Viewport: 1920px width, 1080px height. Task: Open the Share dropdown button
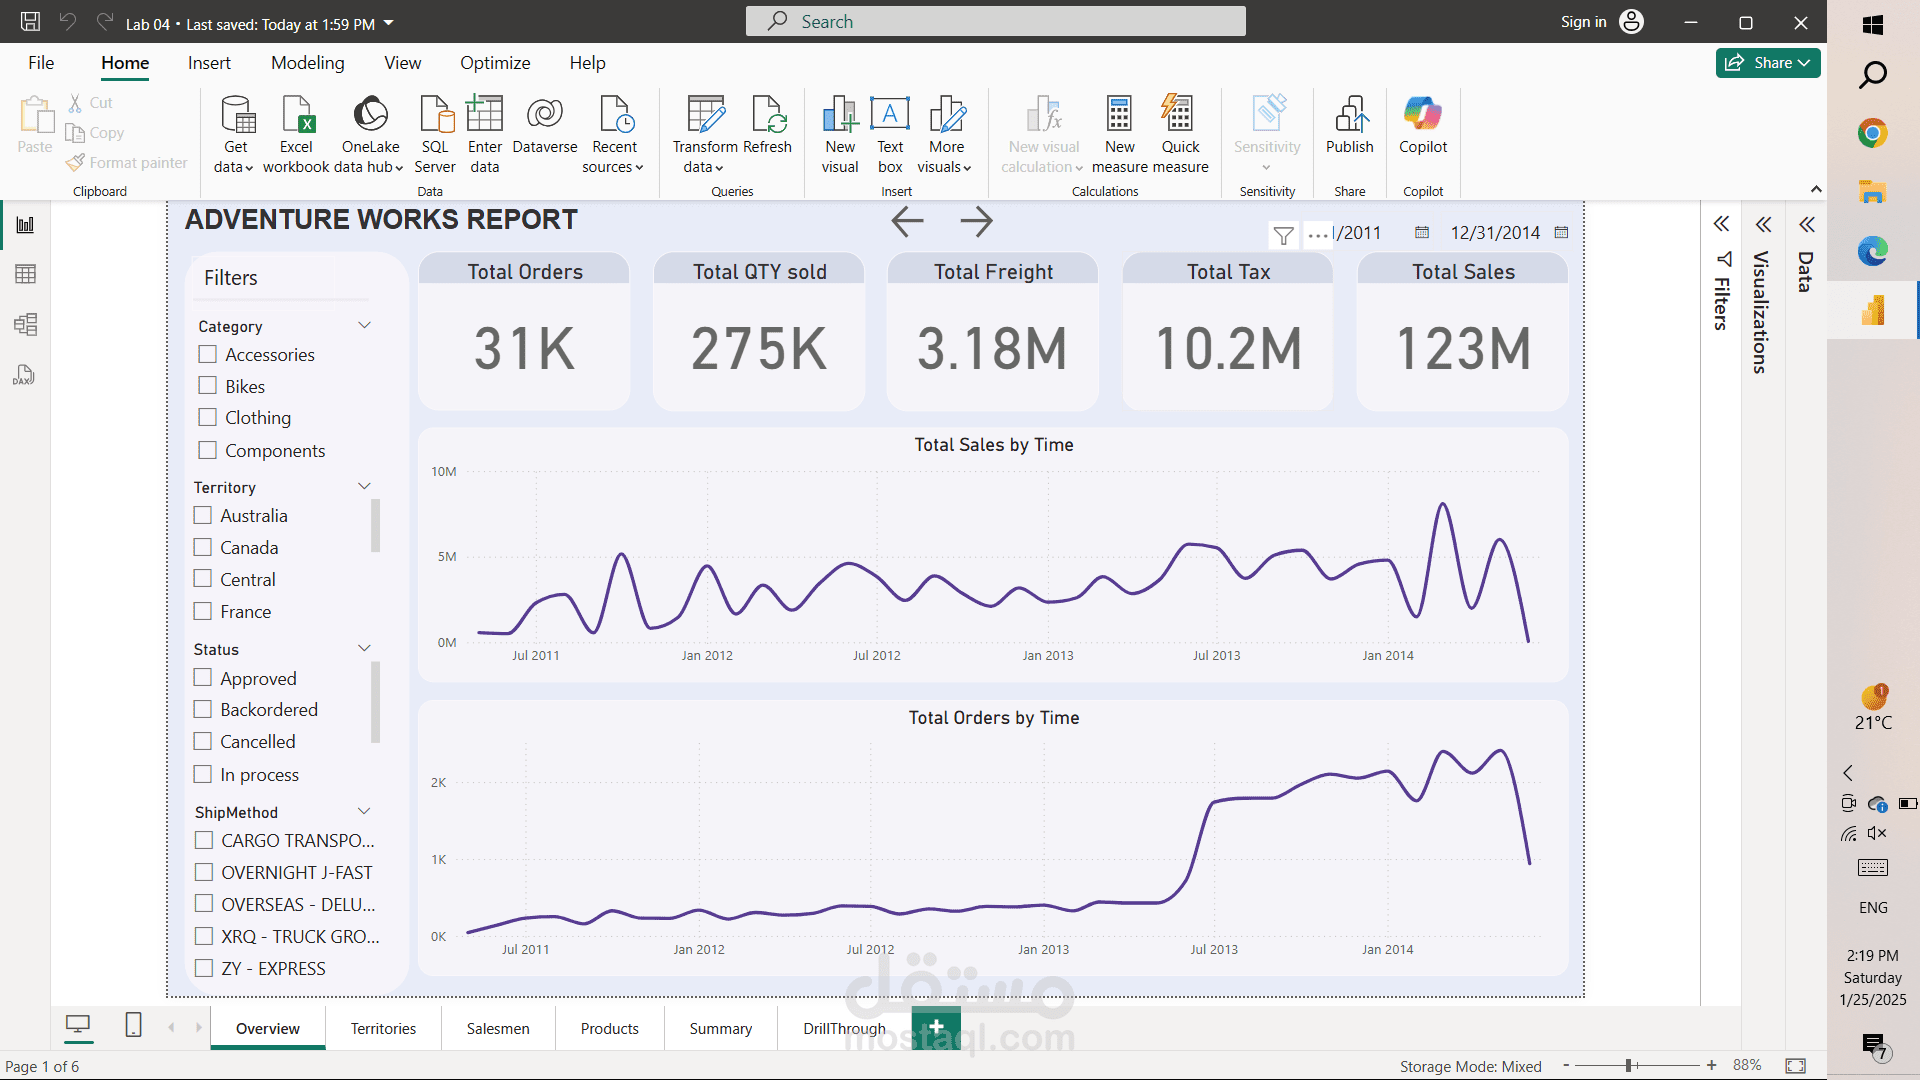pos(1768,63)
